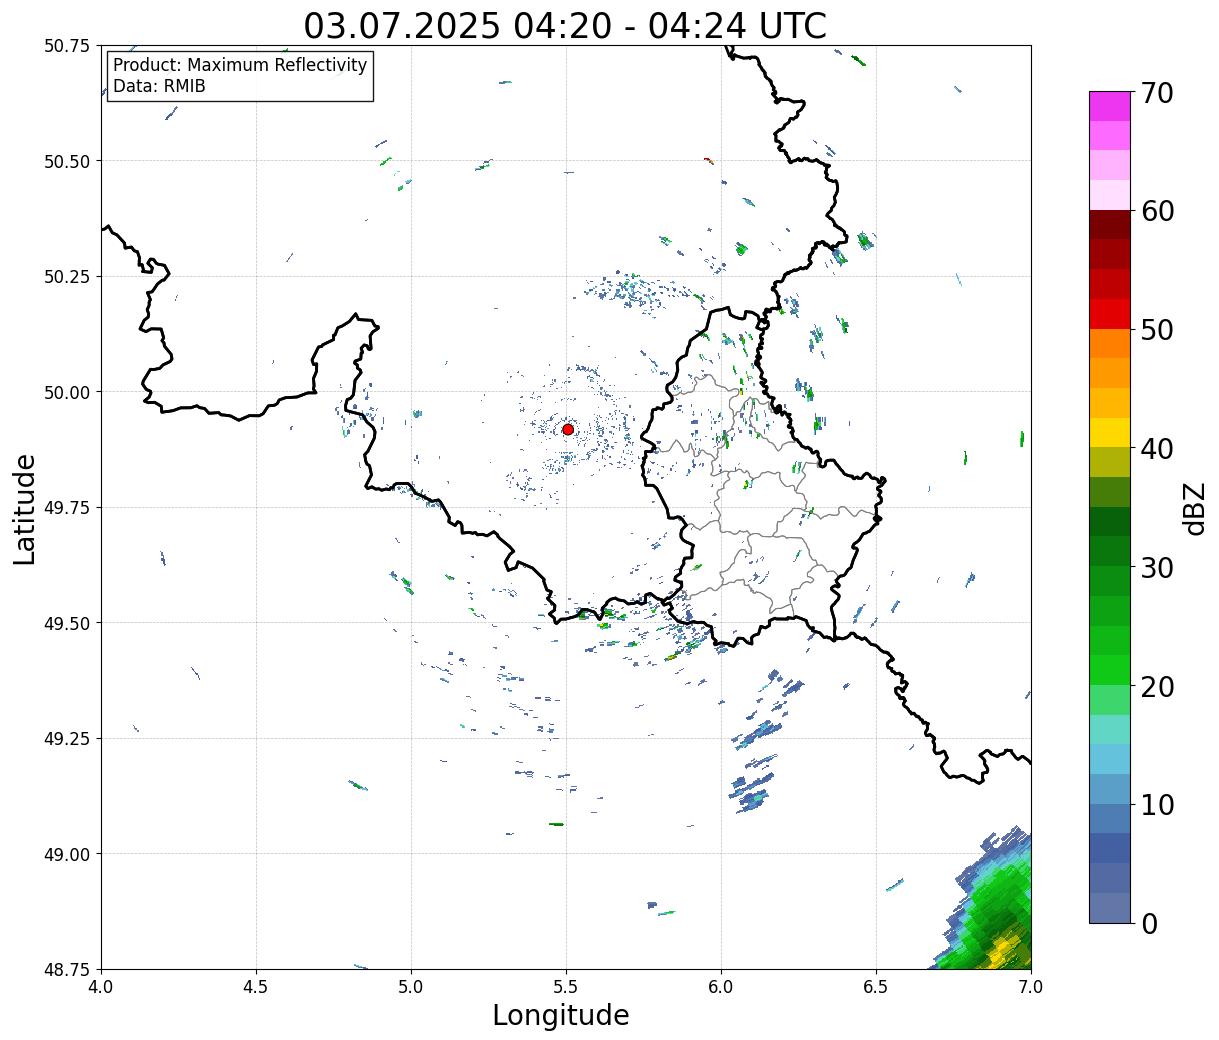Click the 'Longitude' axis label
This screenshot has width=1219, height=1040.
tap(561, 1015)
